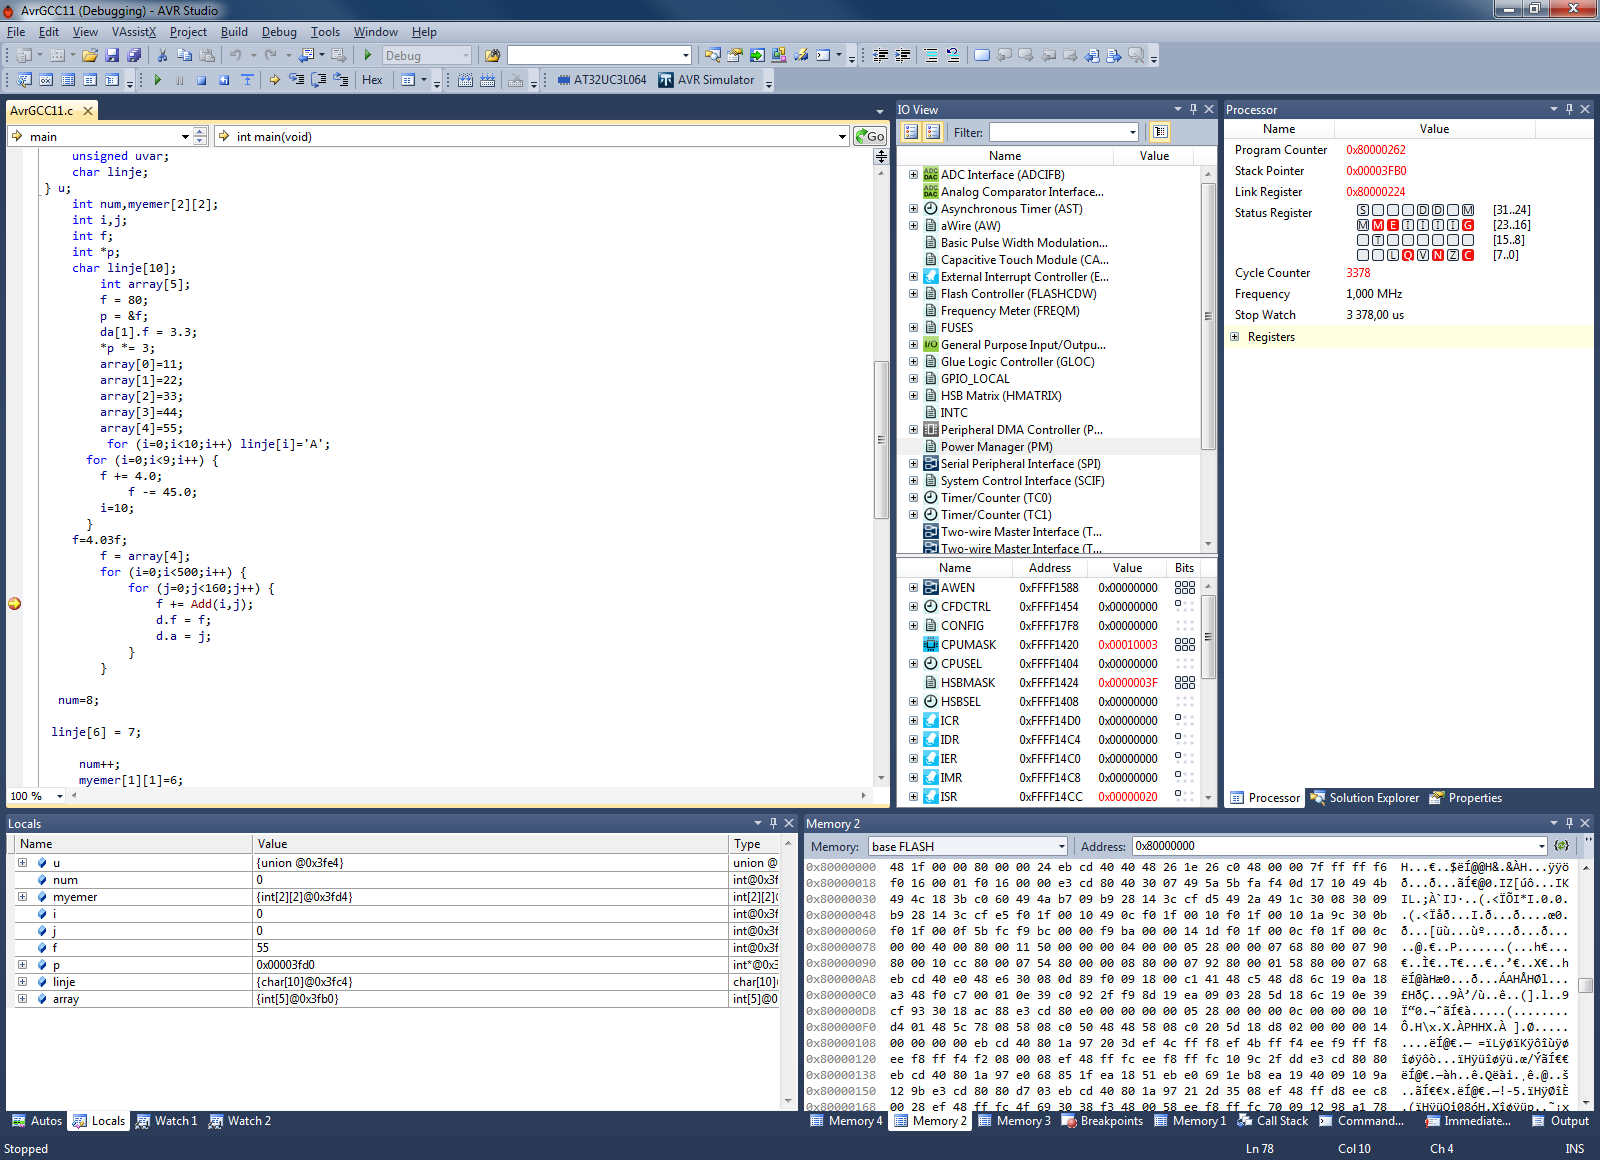Click the first IO View layout icon
This screenshot has height=1160, width=1600.
click(911, 131)
